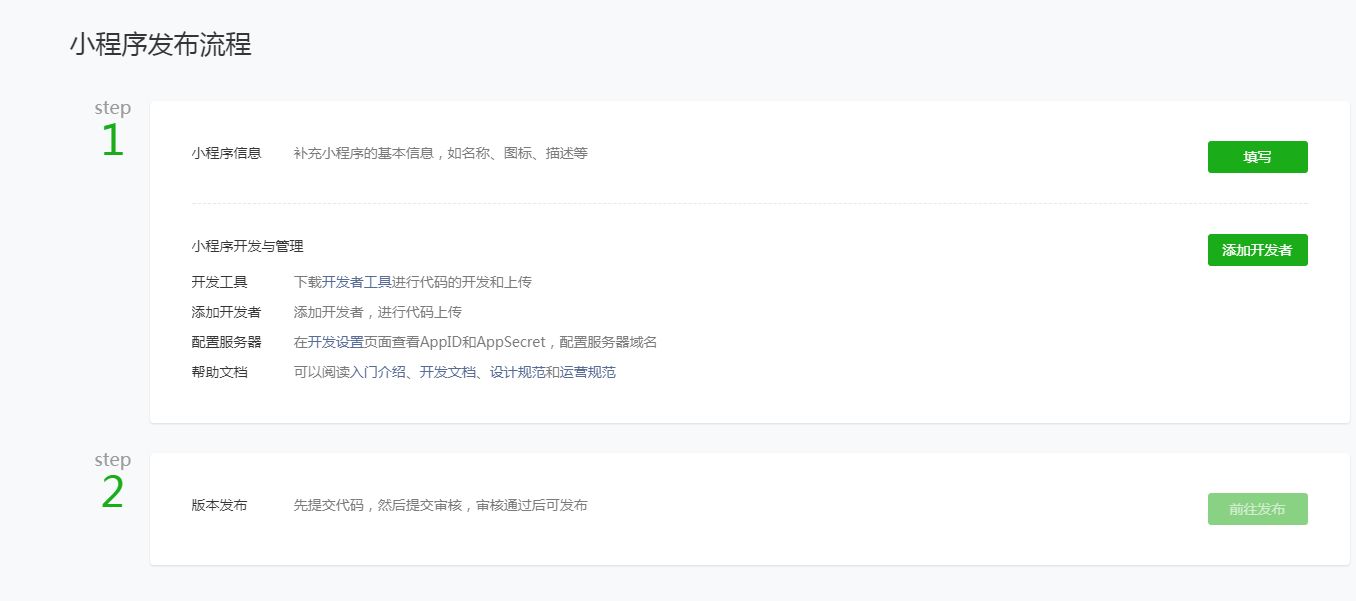Open the 运营规范 link
This screenshot has height=601, width=1356.
(x=588, y=372)
